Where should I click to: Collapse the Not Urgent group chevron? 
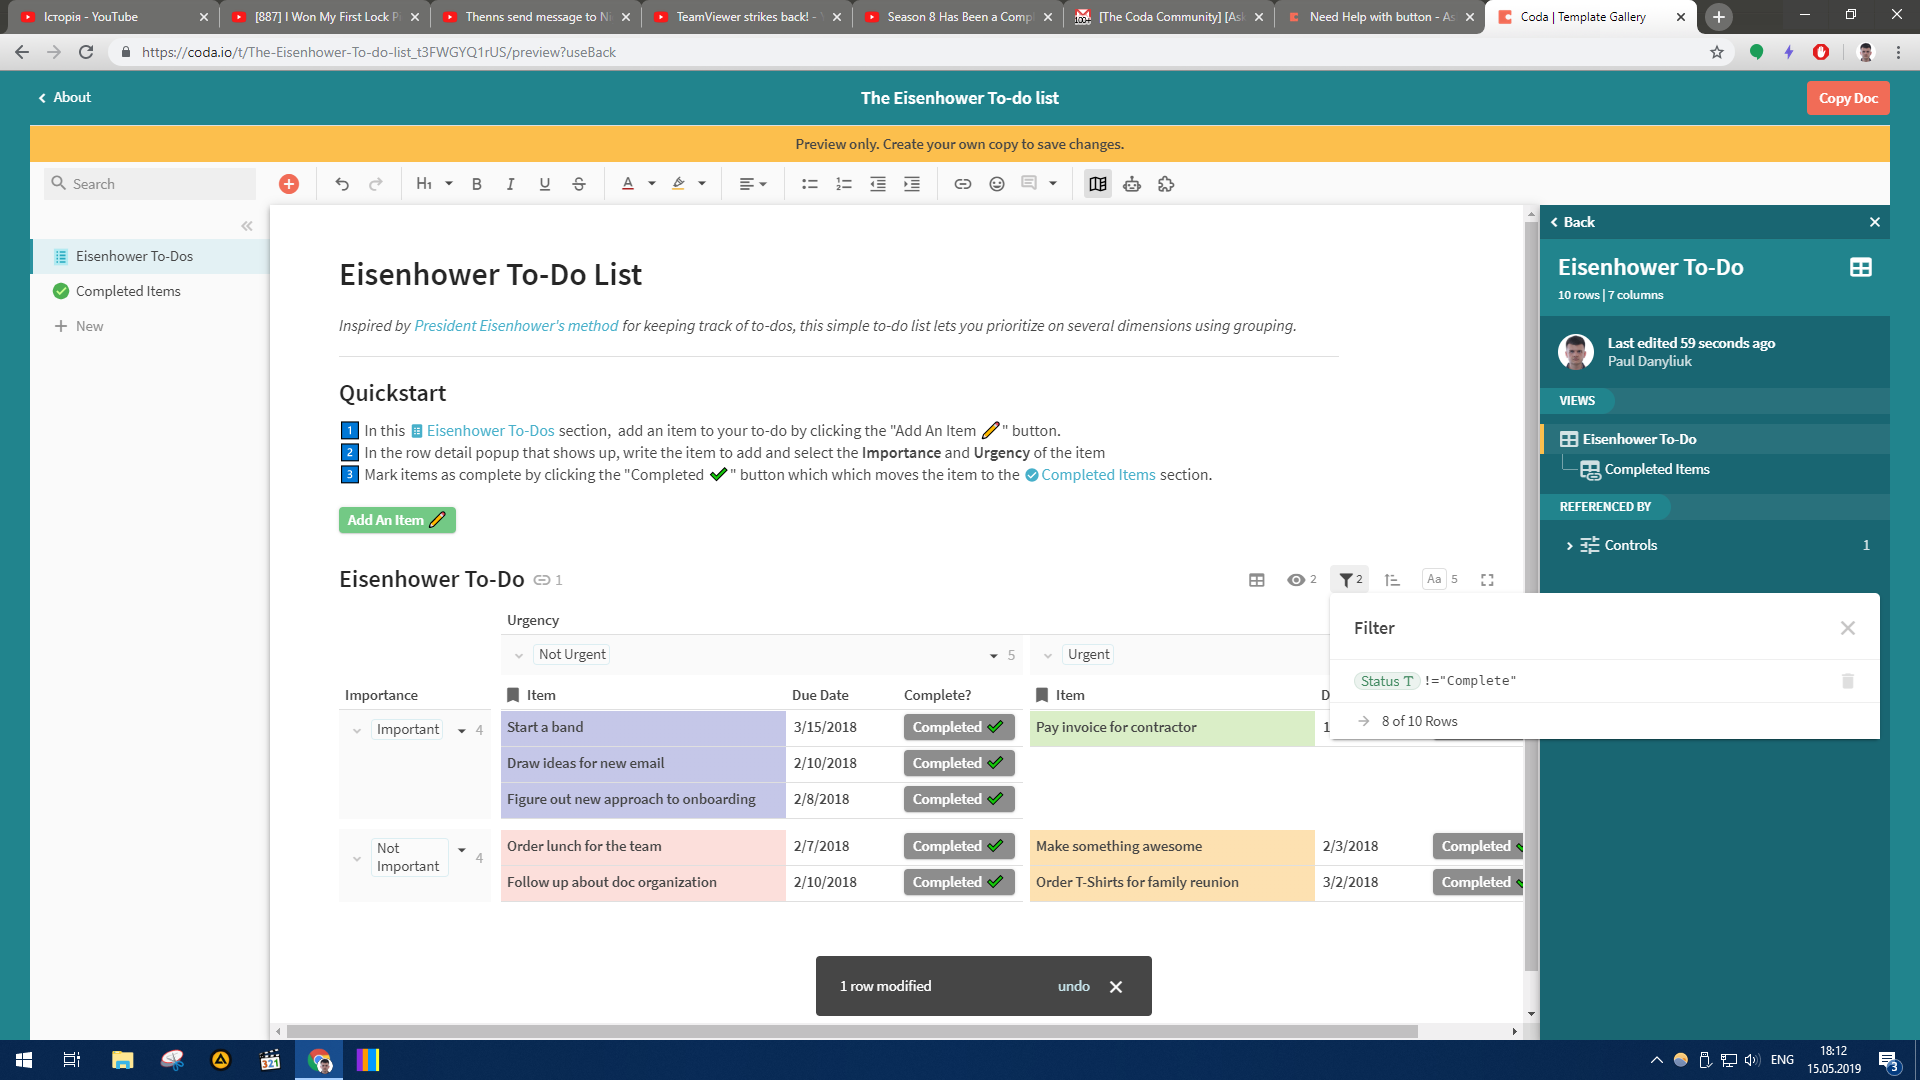click(x=518, y=656)
